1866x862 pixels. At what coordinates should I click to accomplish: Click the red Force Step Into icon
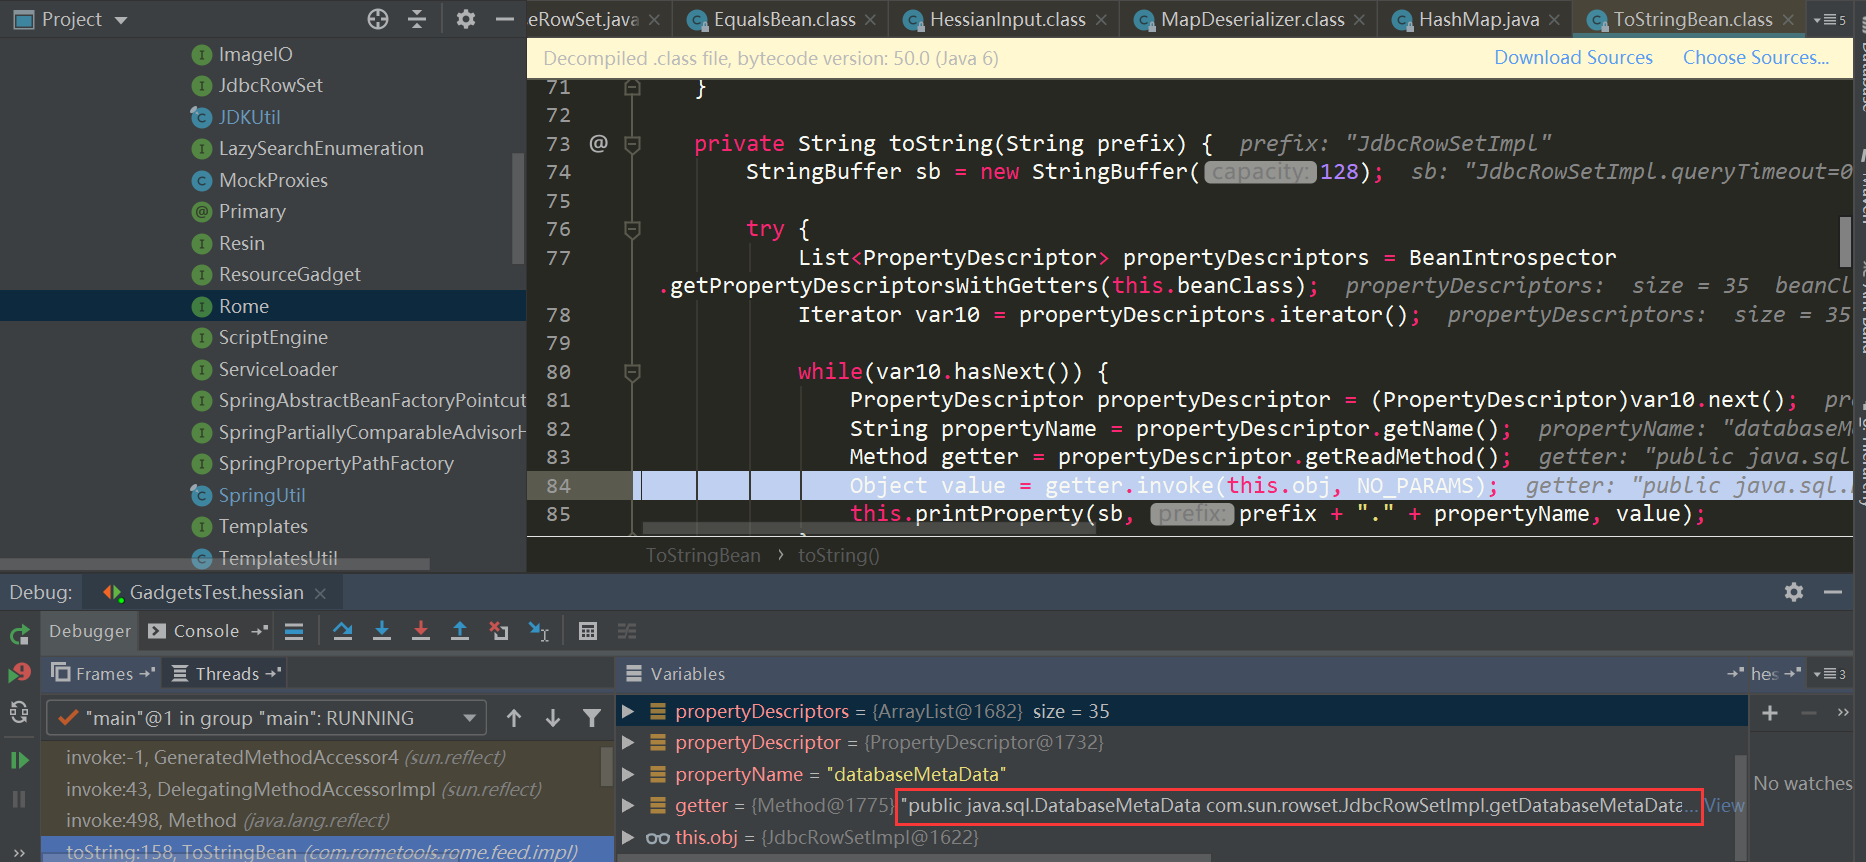click(x=421, y=631)
